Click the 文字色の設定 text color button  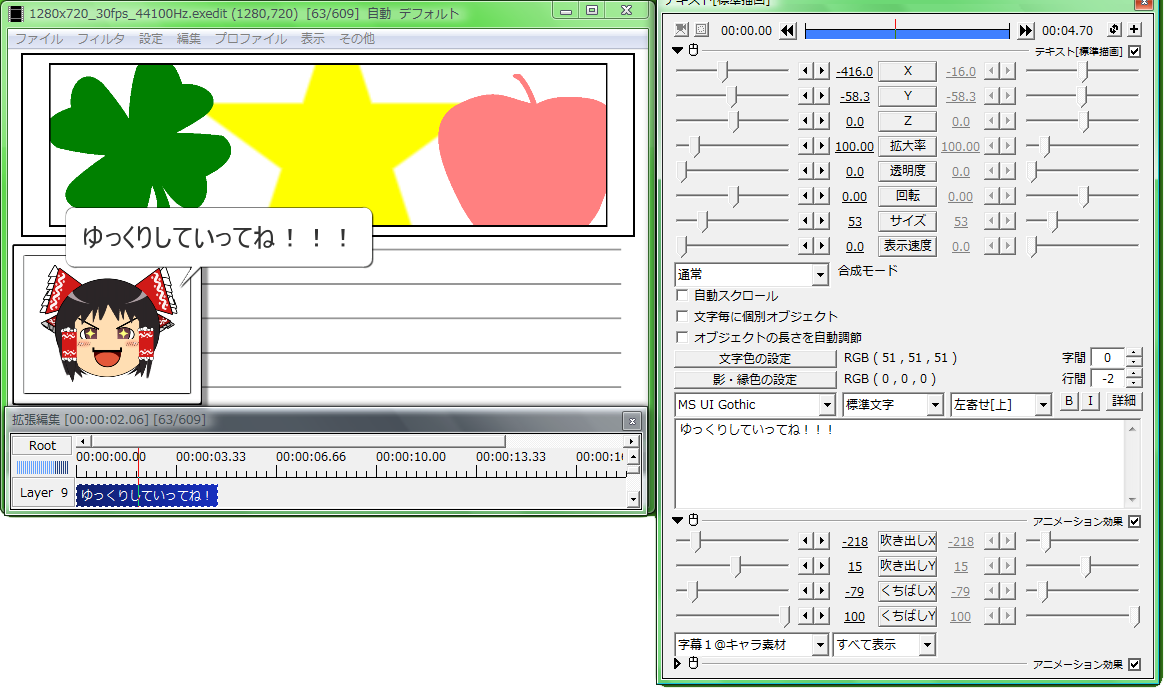pyautogui.click(x=755, y=358)
